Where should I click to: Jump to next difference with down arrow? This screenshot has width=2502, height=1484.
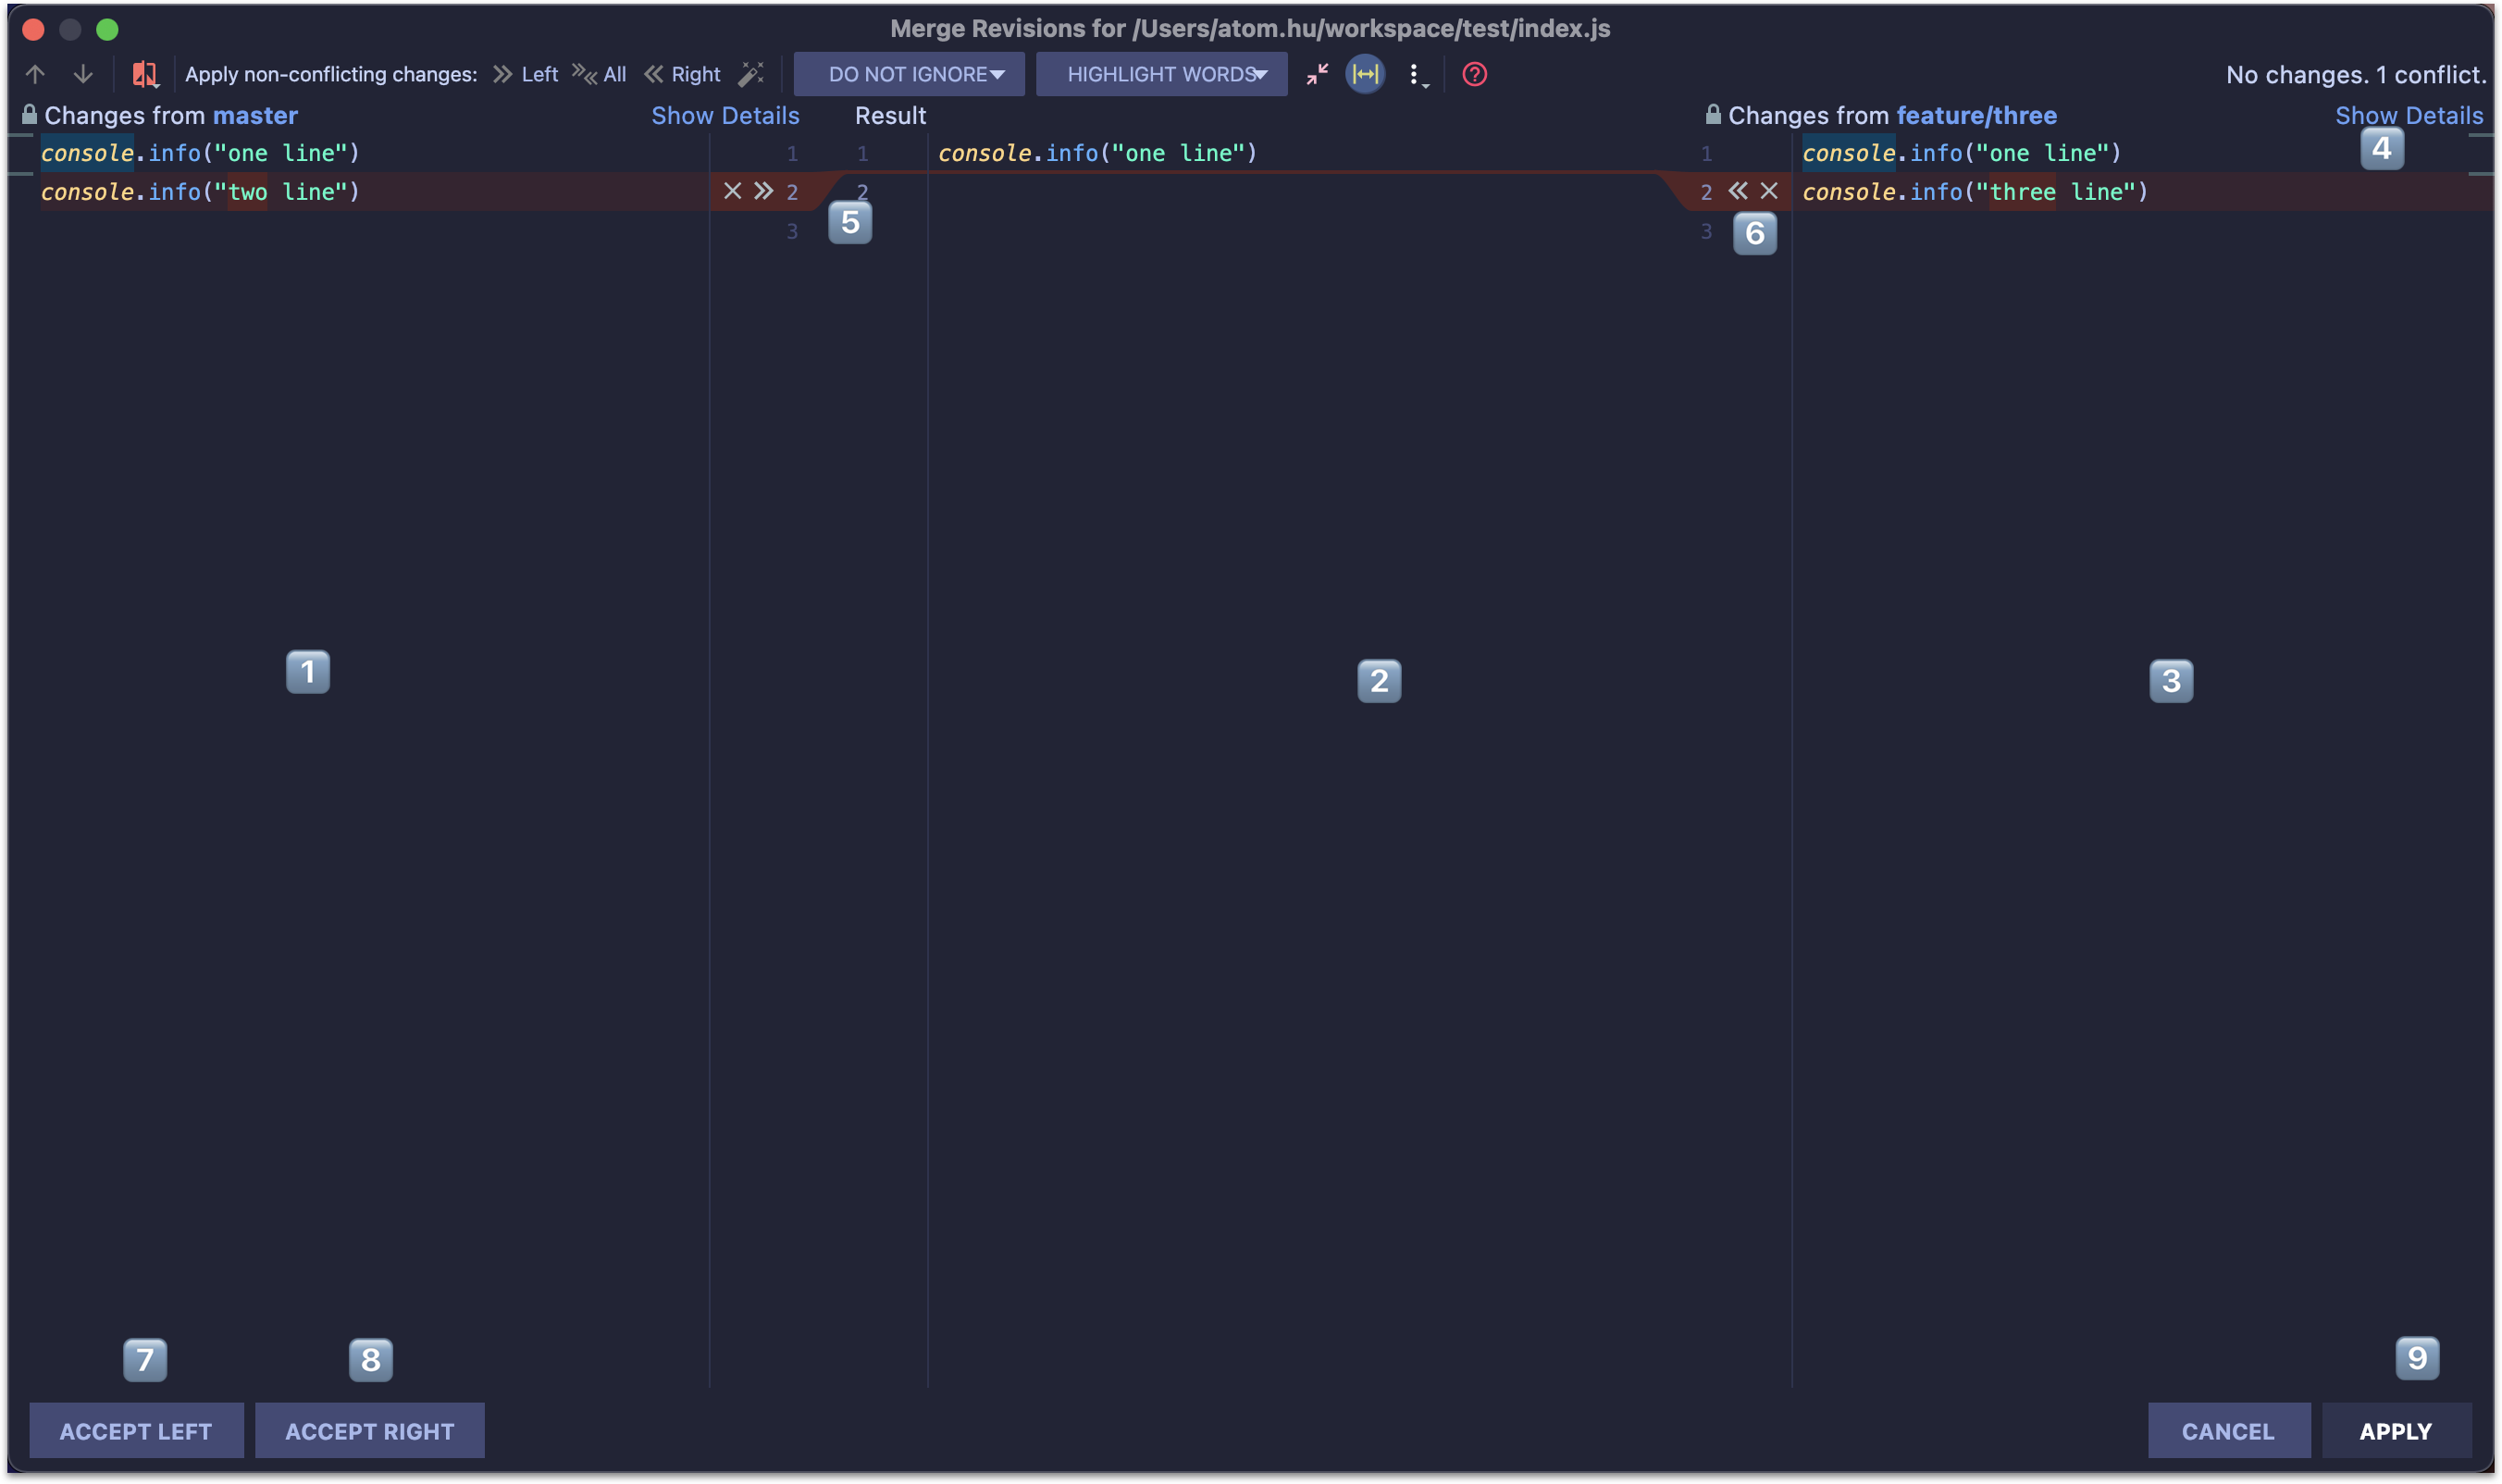[x=83, y=74]
